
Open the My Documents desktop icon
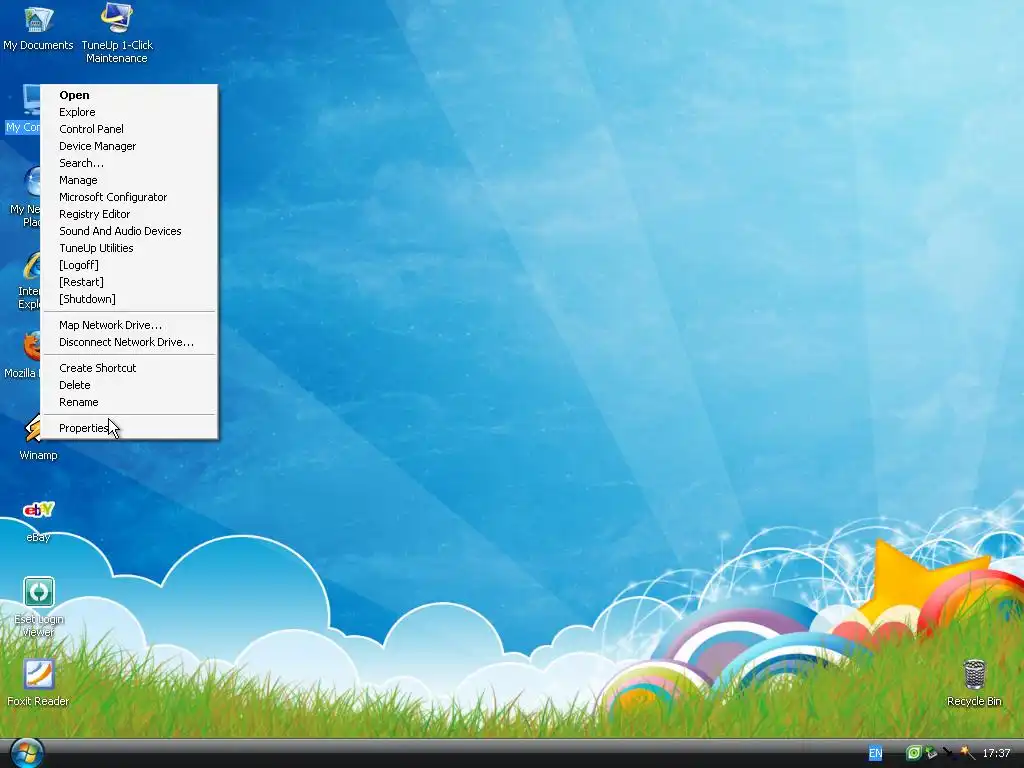coord(38,27)
